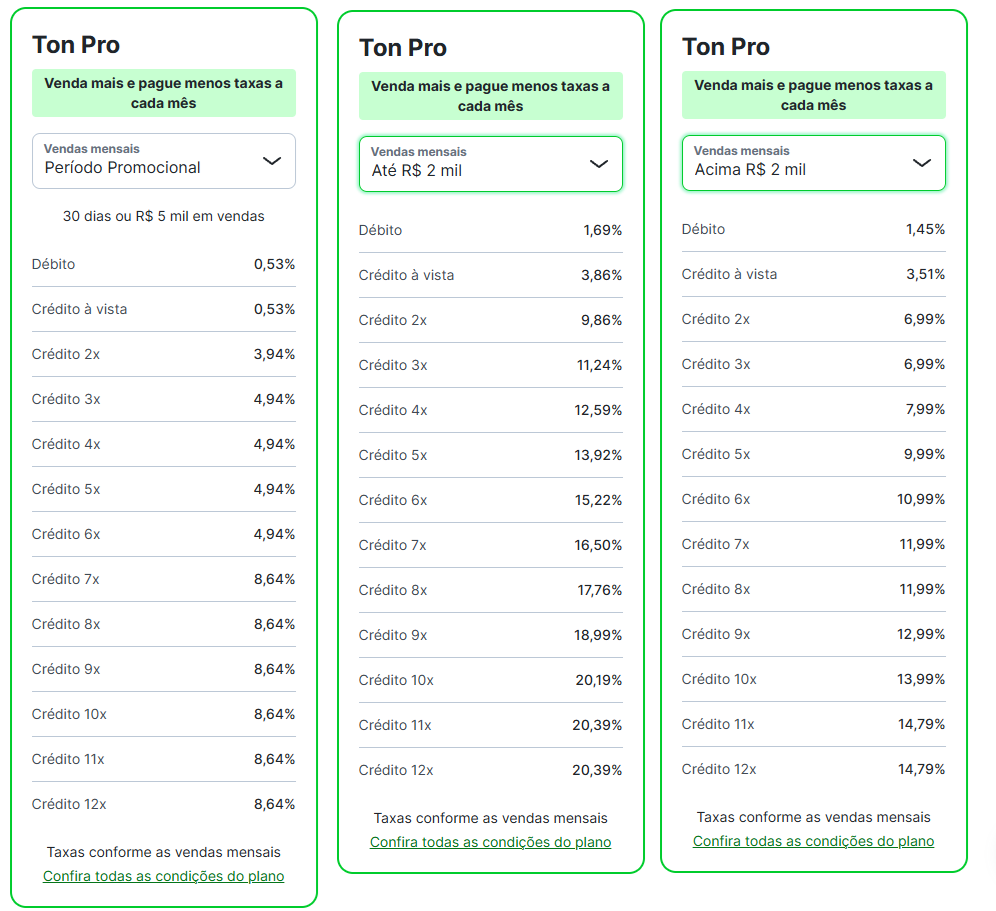Click the Crédito 3x rate of 11,24%
Screen dimensions: 996x911
click(599, 366)
